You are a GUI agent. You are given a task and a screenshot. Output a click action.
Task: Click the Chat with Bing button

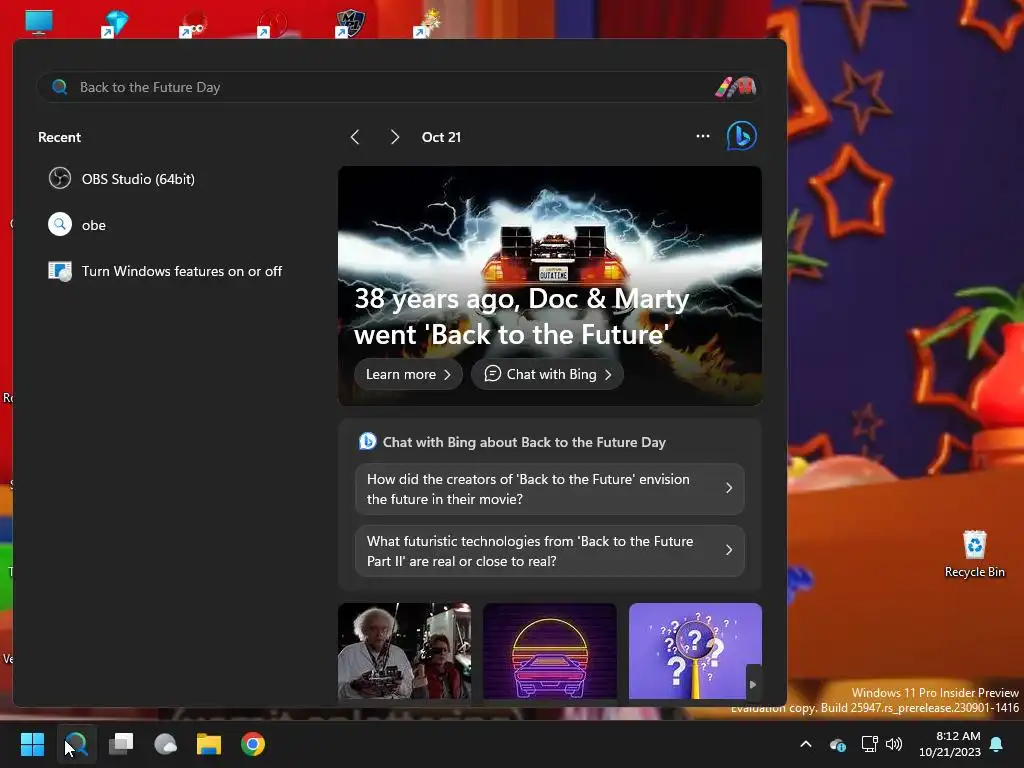(x=547, y=374)
